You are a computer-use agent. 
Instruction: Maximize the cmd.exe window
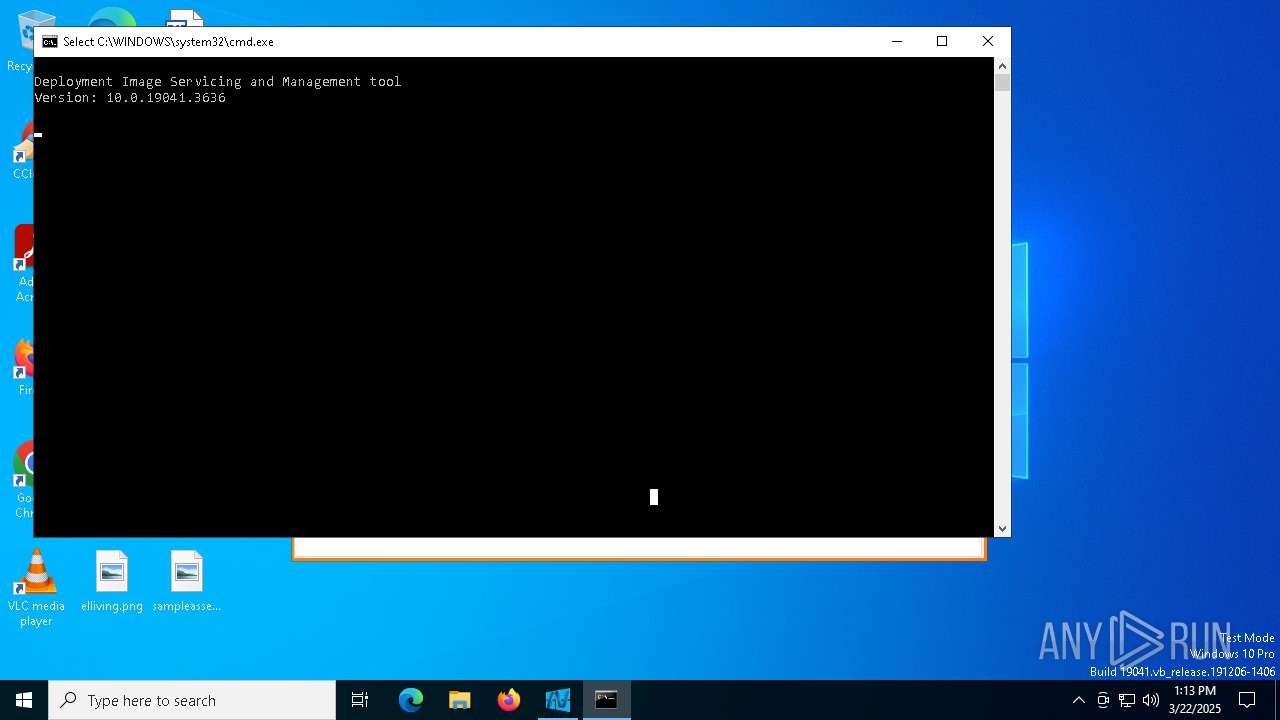[942, 41]
